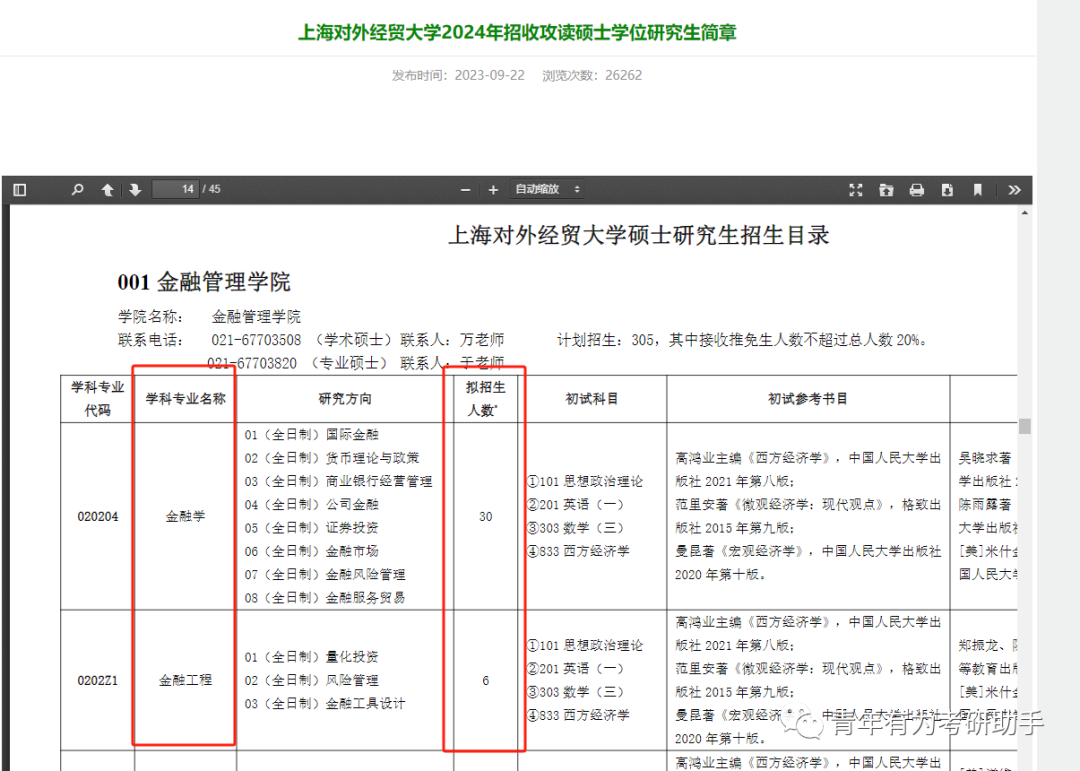The image size is (1080, 771).
Task: Click the 学科专业代码 column header
Action: pyautogui.click(x=98, y=399)
